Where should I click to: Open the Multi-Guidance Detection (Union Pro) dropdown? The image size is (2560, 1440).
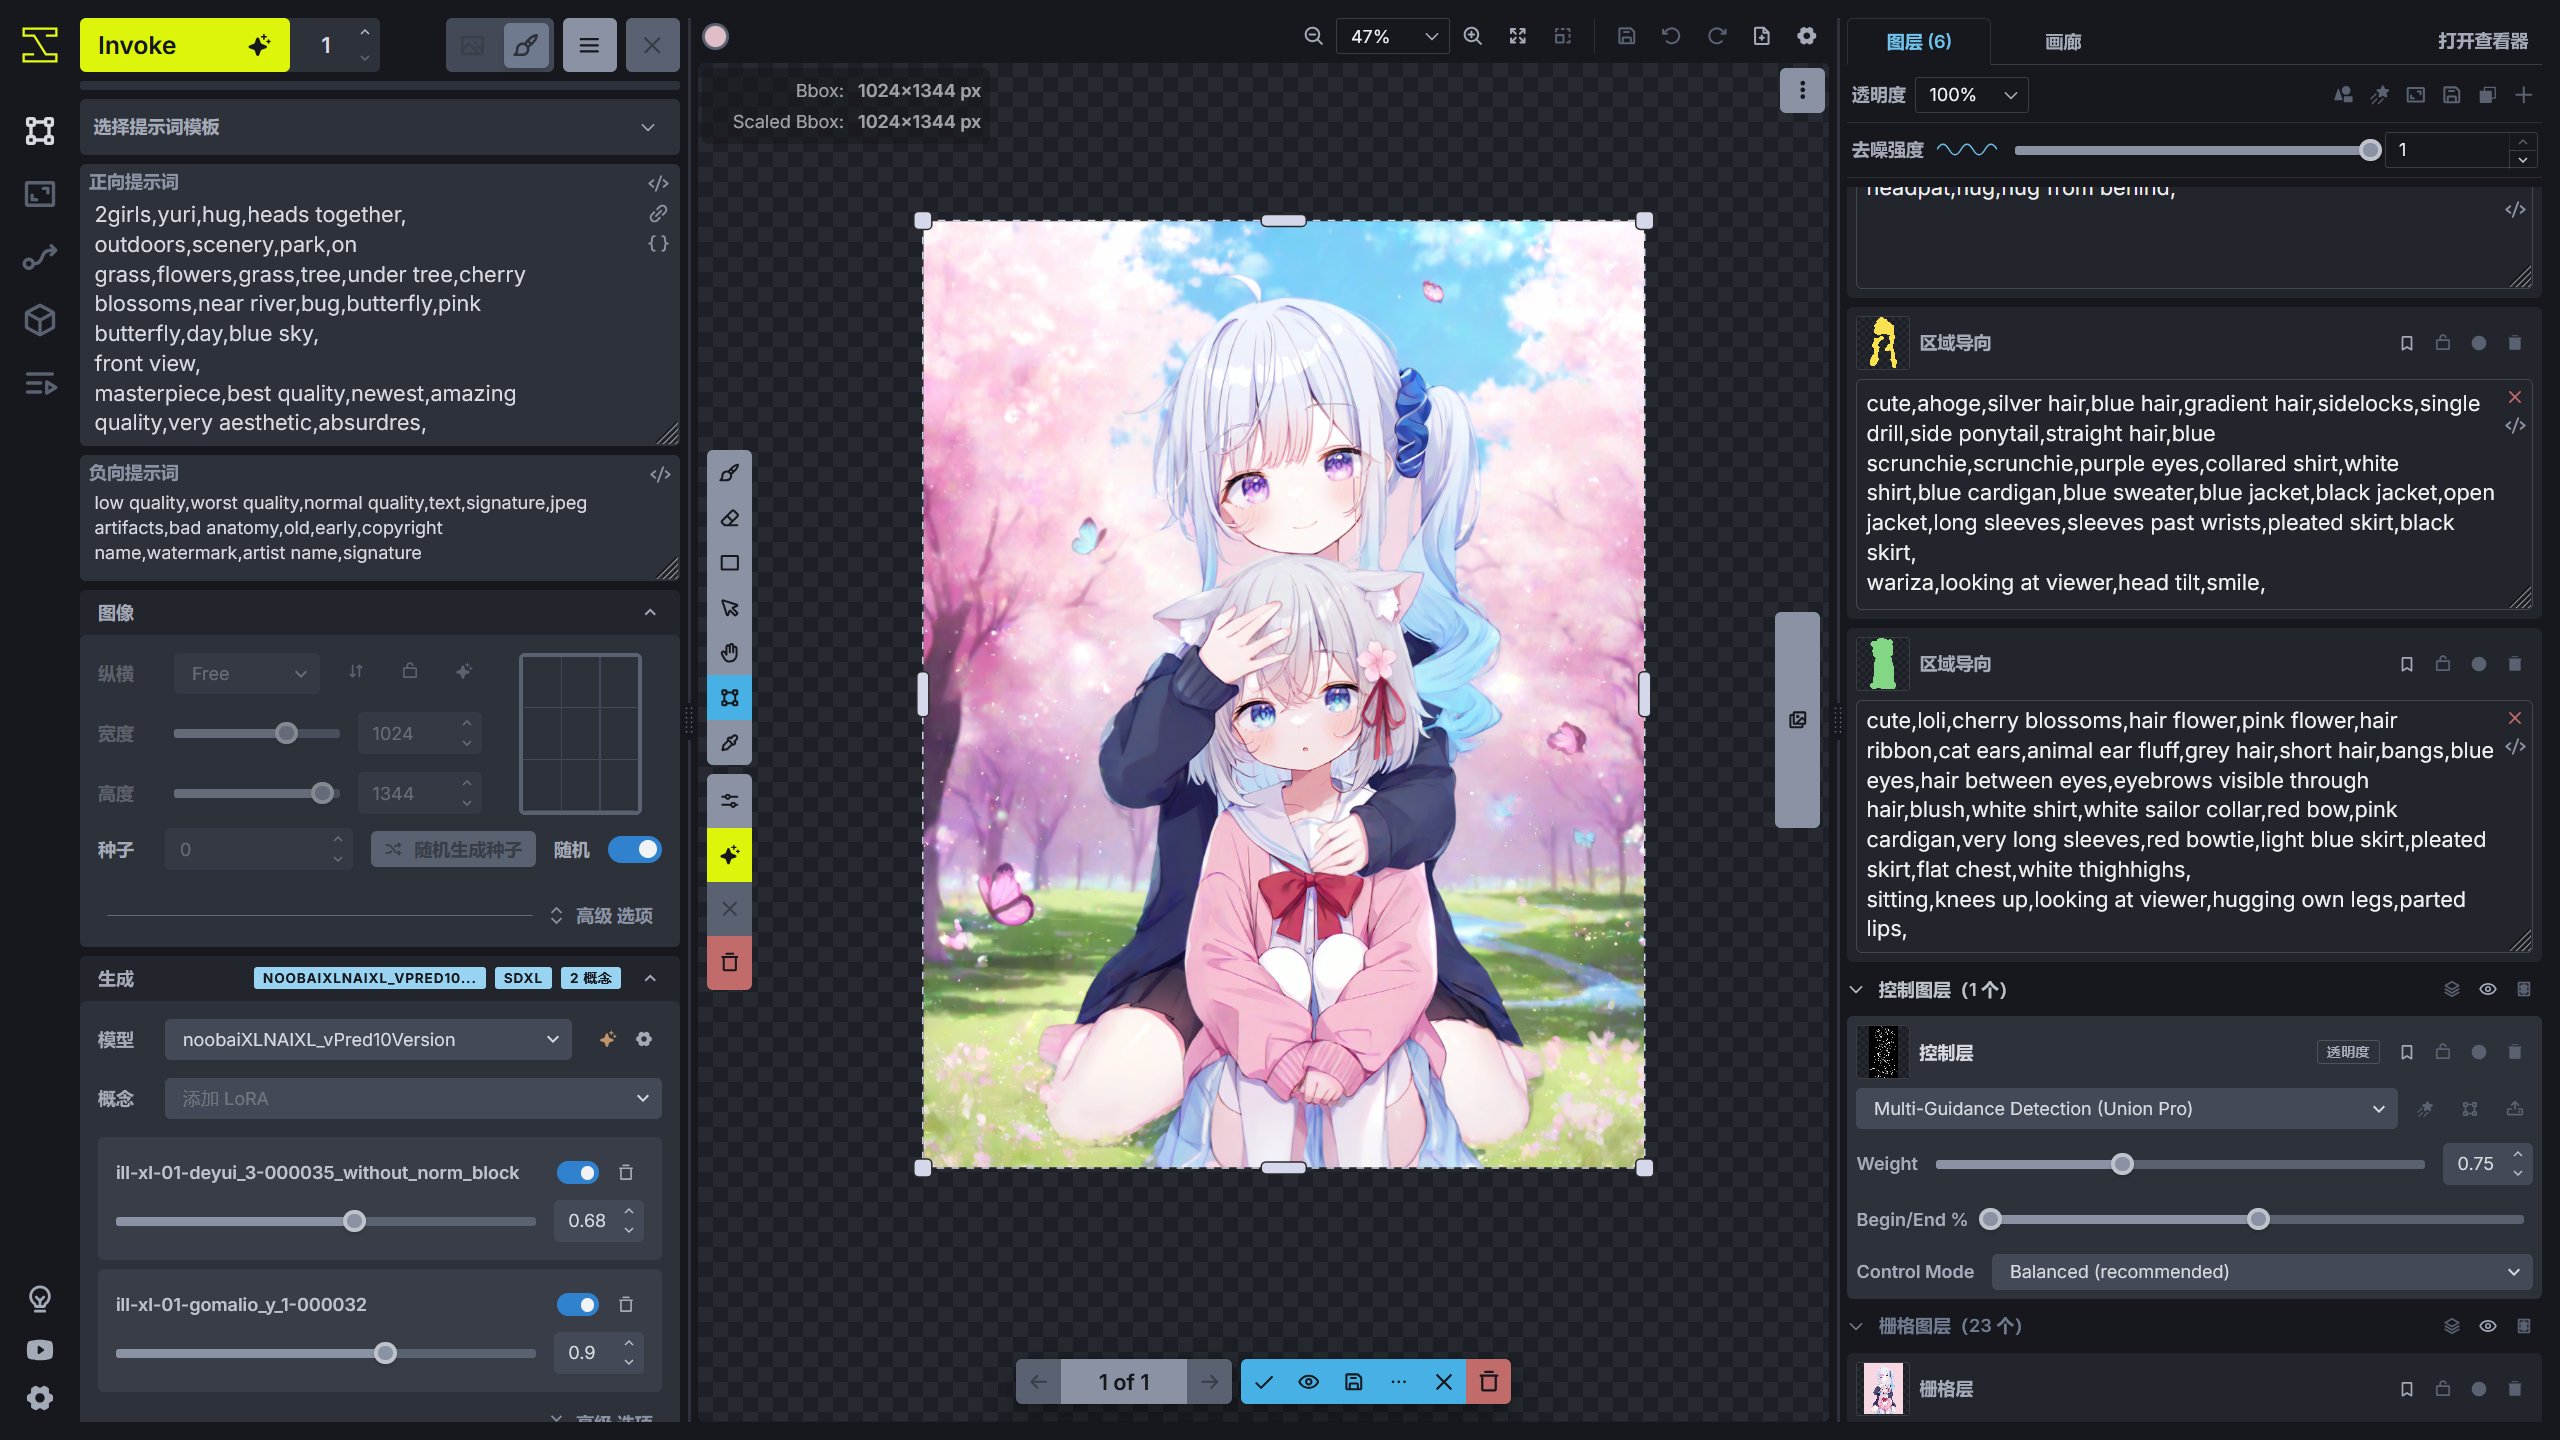pyautogui.click(x=2126, y=1108)
